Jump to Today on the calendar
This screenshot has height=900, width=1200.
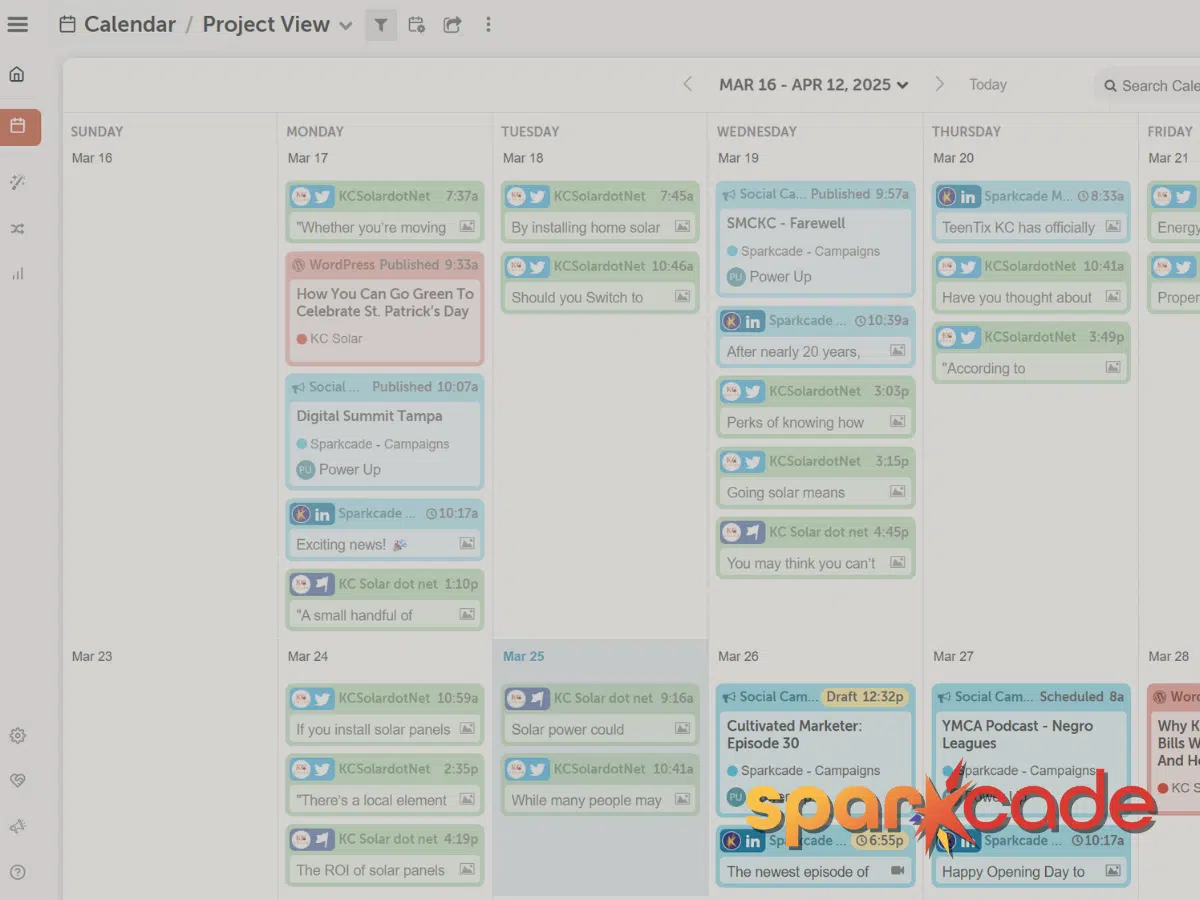click(x=987, y=85)
